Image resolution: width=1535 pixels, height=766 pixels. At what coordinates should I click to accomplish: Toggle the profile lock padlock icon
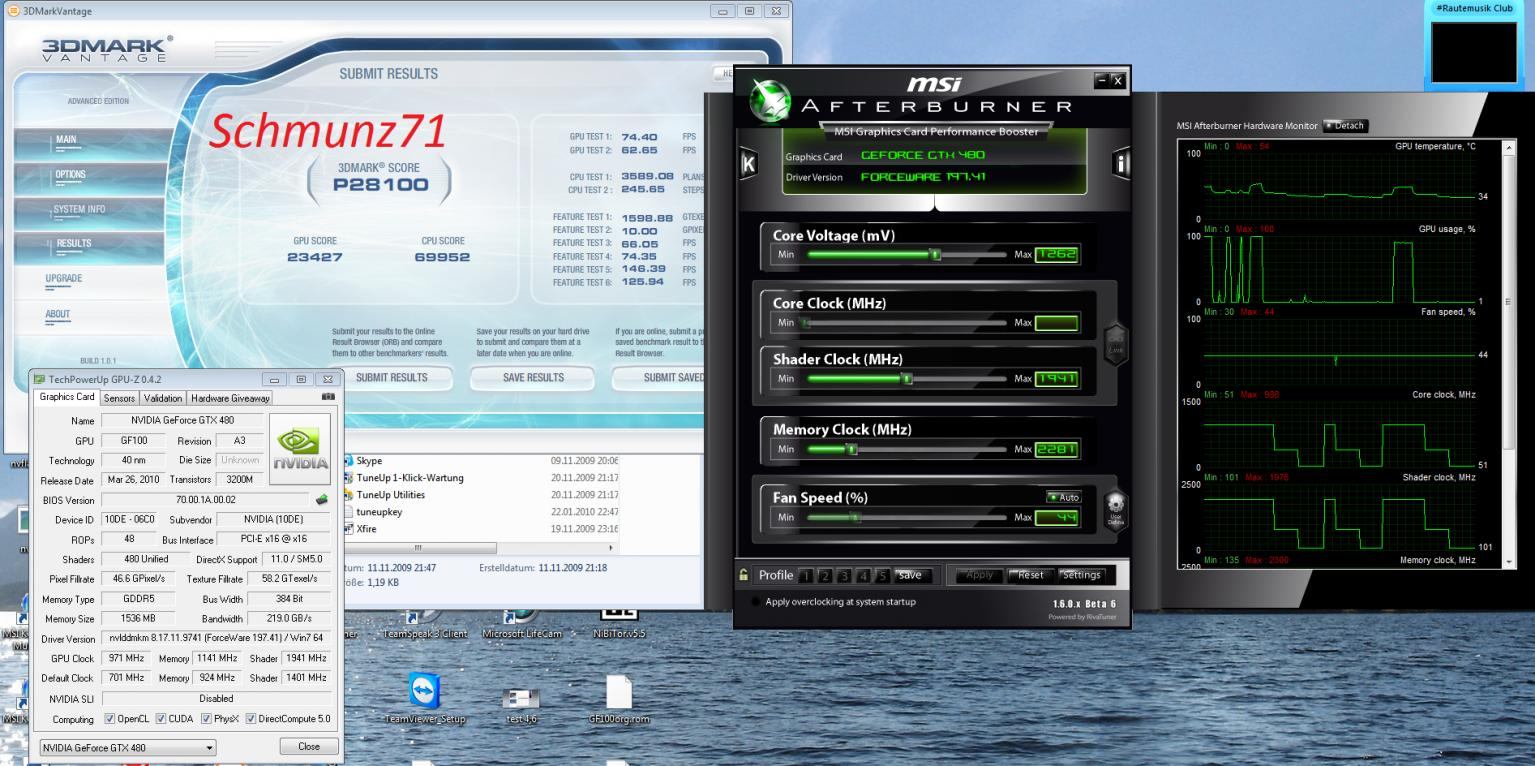click(x=744, y=575)
